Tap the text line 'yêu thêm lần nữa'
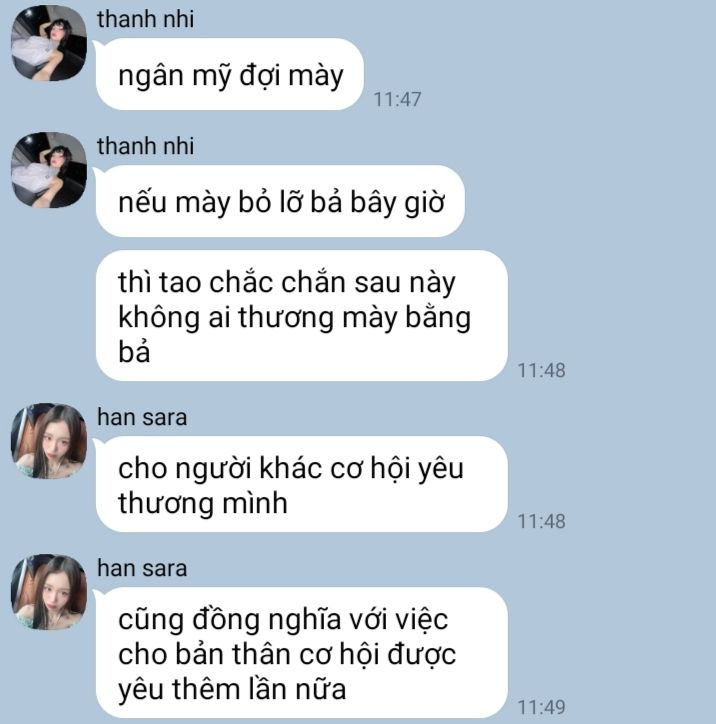This screenshot has height=724, width=716. pyautogui.click(x=232, y=689)
